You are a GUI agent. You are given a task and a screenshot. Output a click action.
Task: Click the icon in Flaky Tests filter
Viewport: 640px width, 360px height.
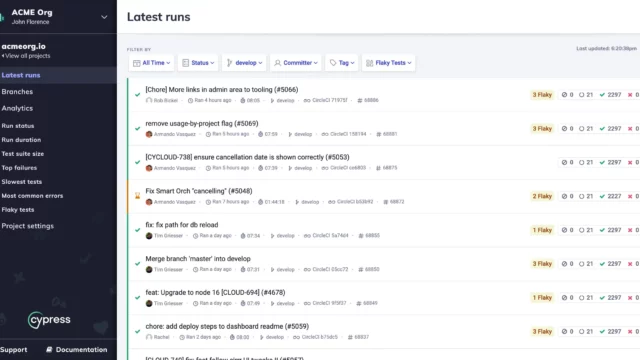tap(369, 63)
